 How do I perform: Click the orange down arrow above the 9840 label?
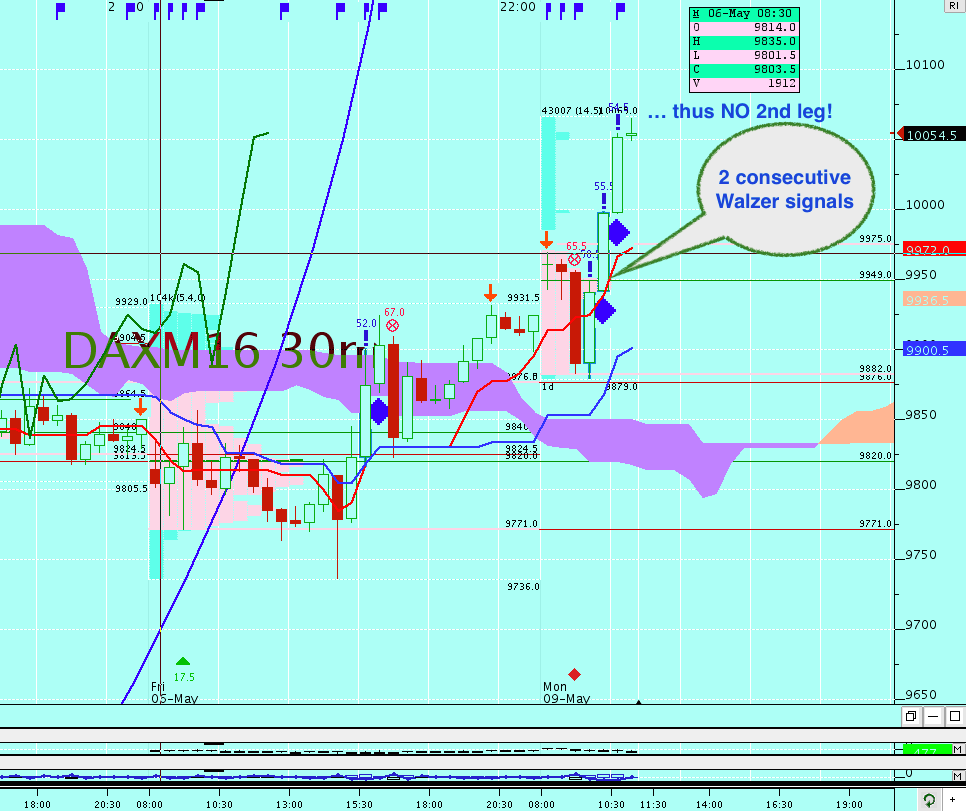pyautogui.click(x=140, y=407)
